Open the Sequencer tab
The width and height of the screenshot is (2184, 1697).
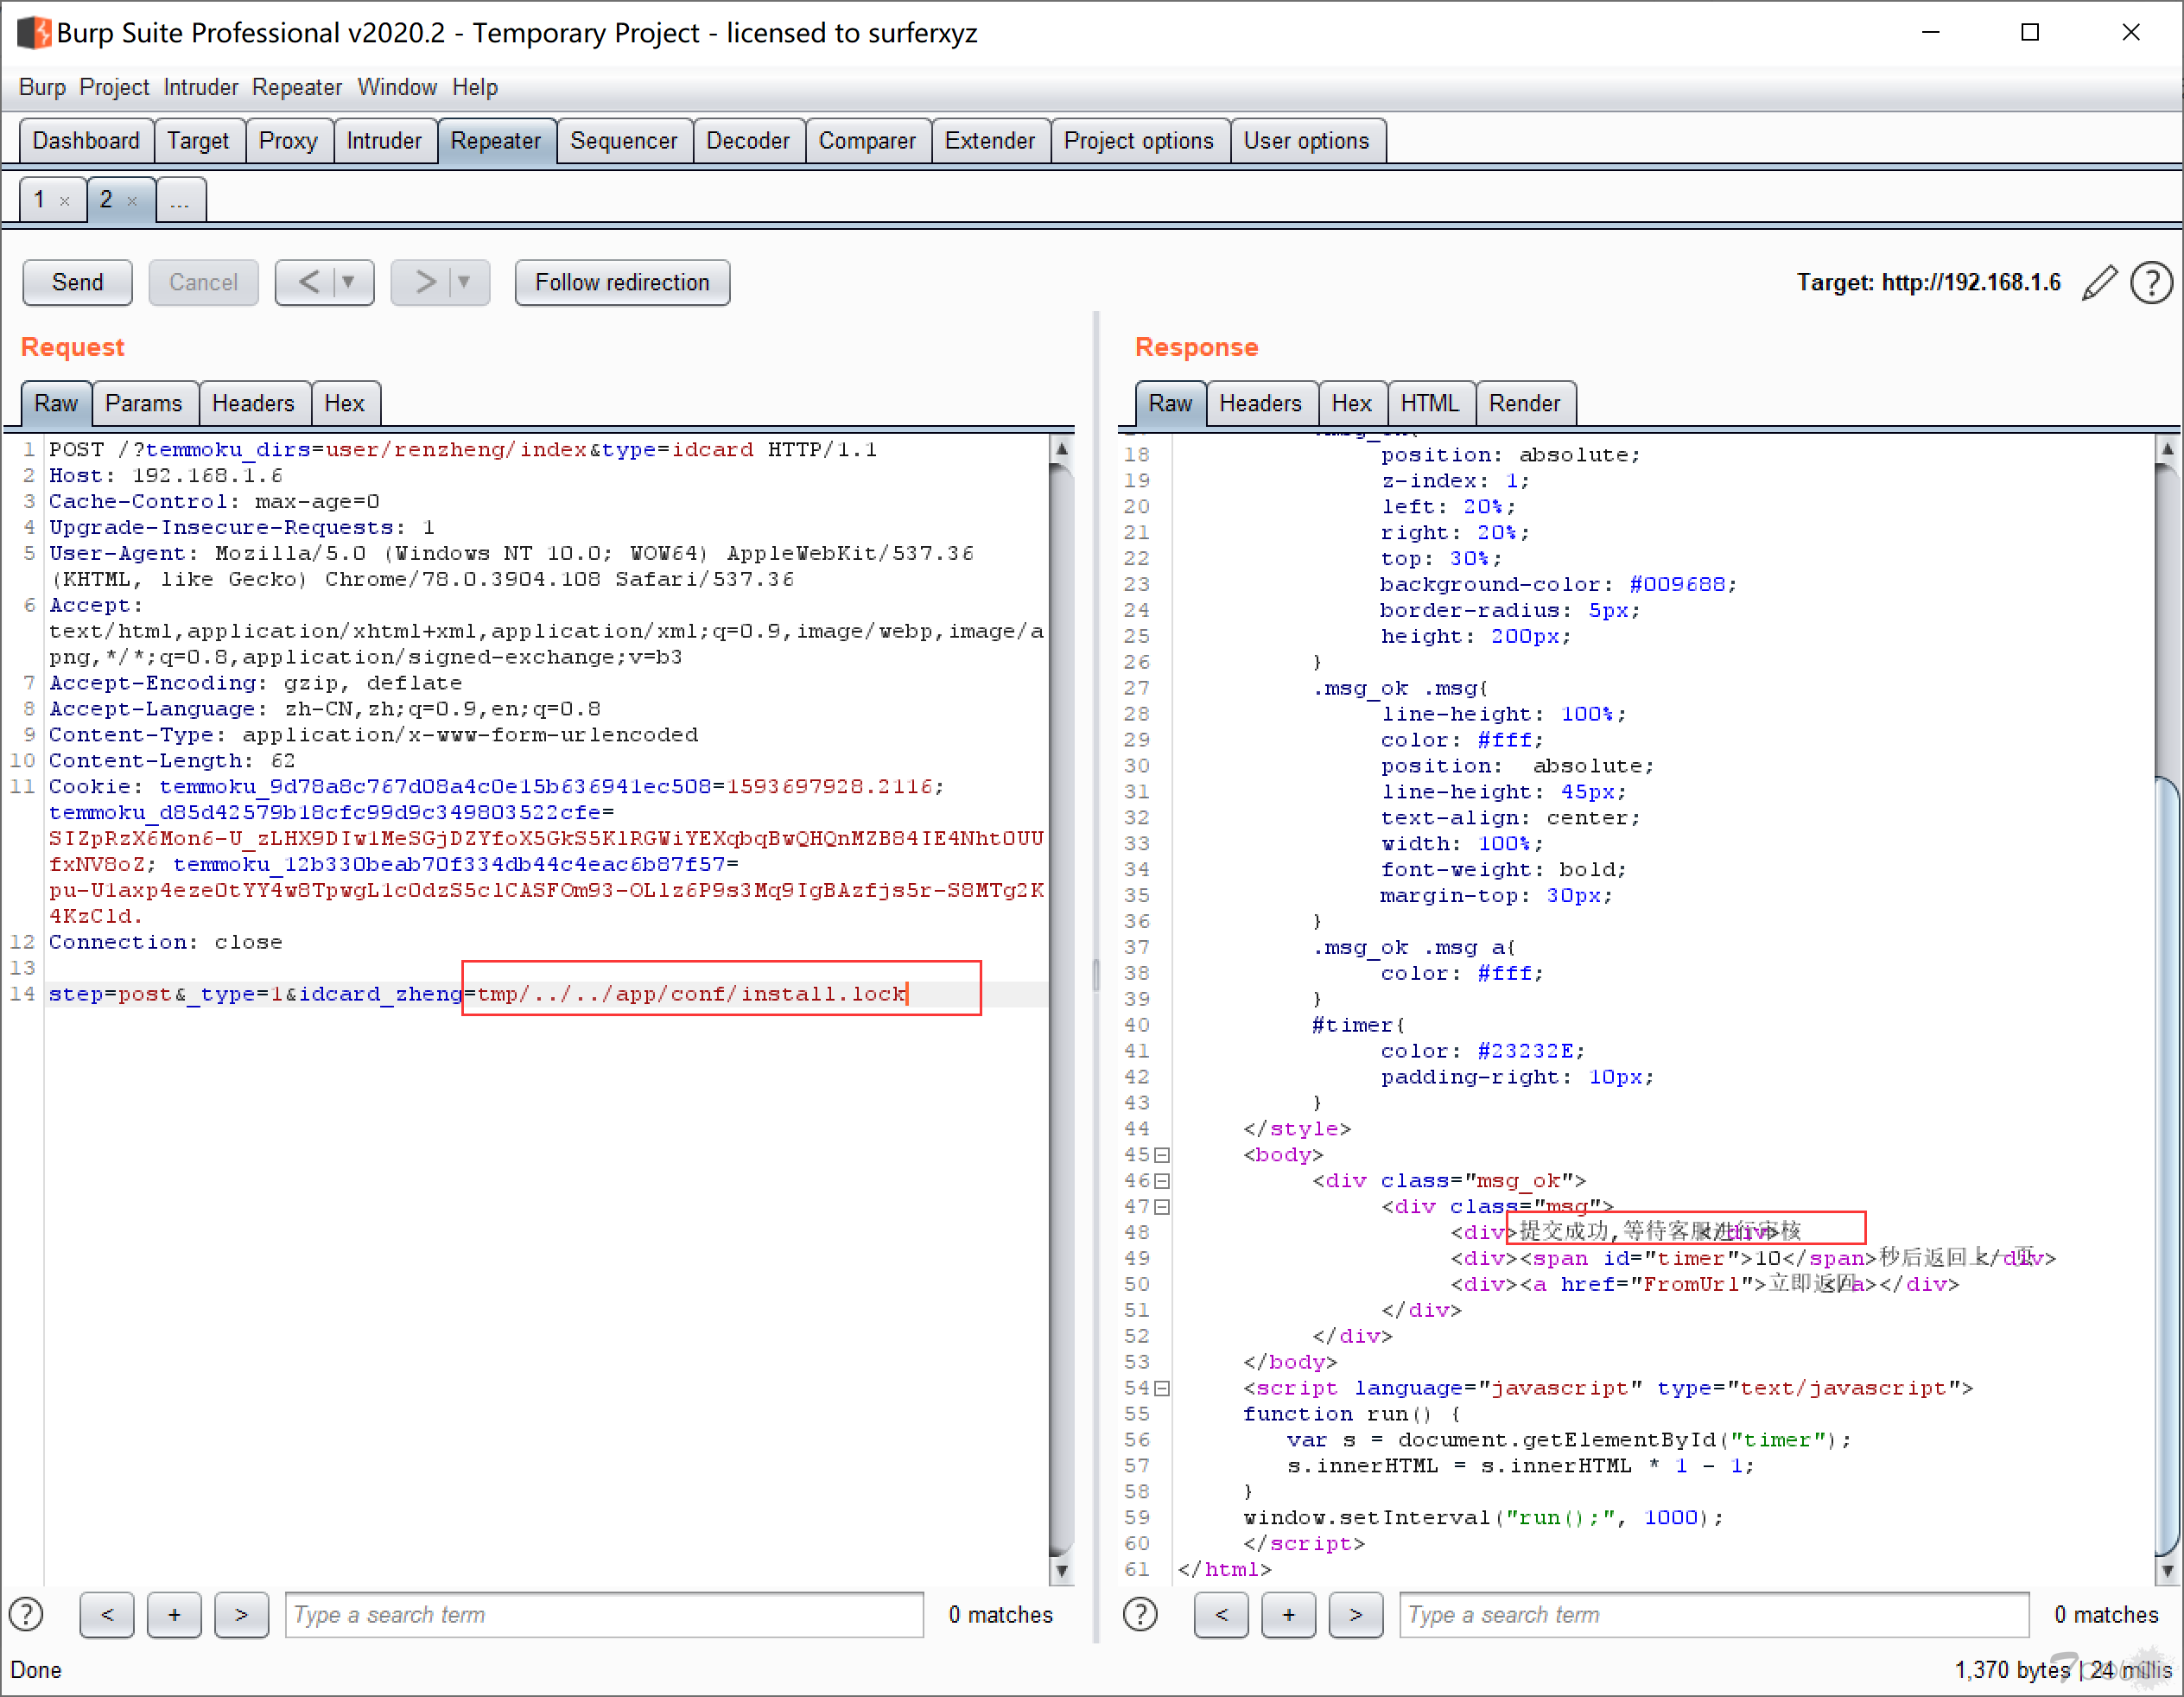tap(623, 141)
